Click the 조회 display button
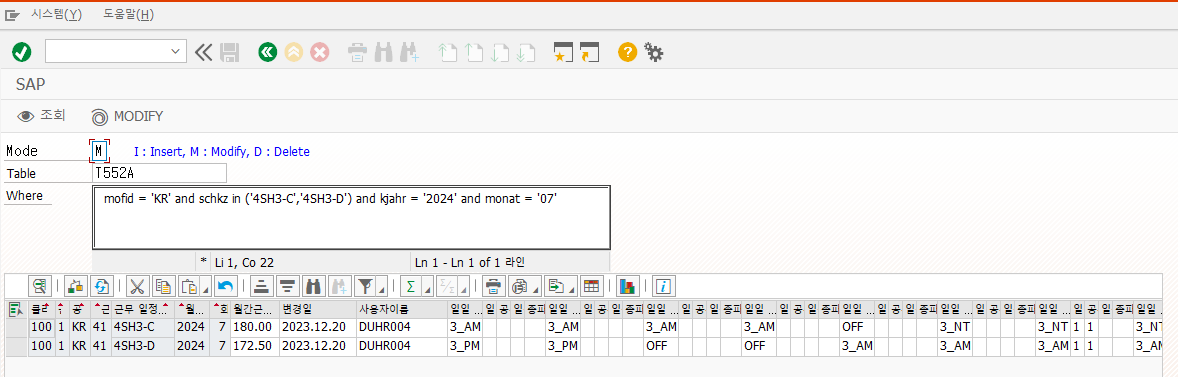Screen dimensions: 1178x377 tap(42, 116)
